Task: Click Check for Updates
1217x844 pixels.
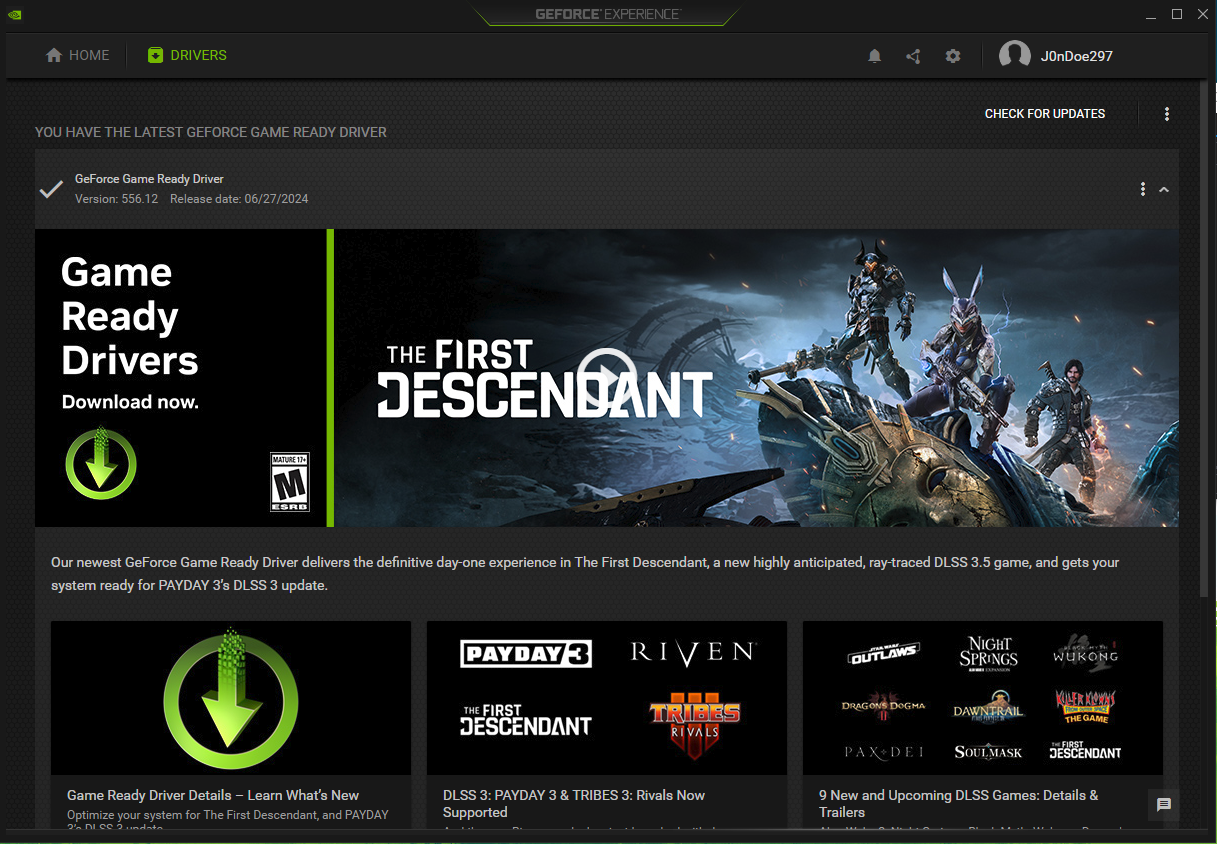Action: pyautogui.click(x=1045, y=114)
